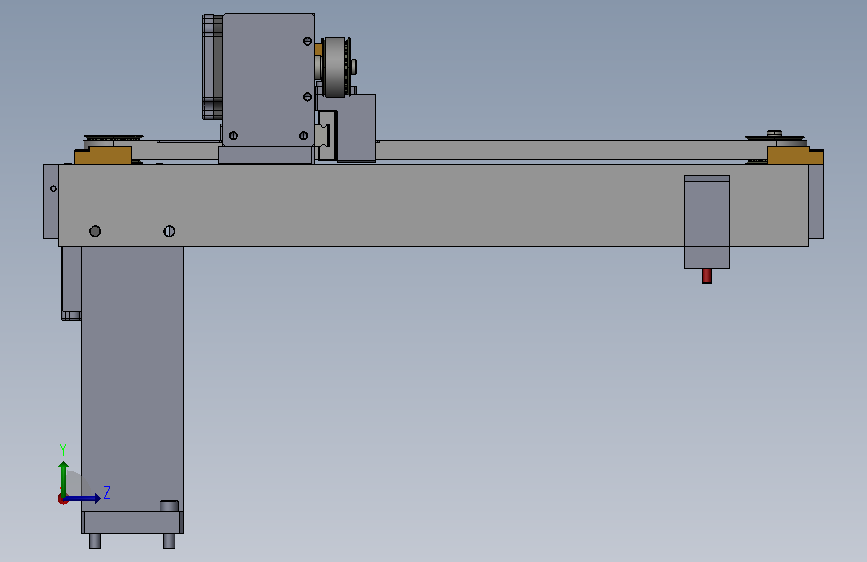This screenshot has height=562, width=867.
Task: Pick the small cylinder sitting on the base plate
Action: click(x=169, y=506)
